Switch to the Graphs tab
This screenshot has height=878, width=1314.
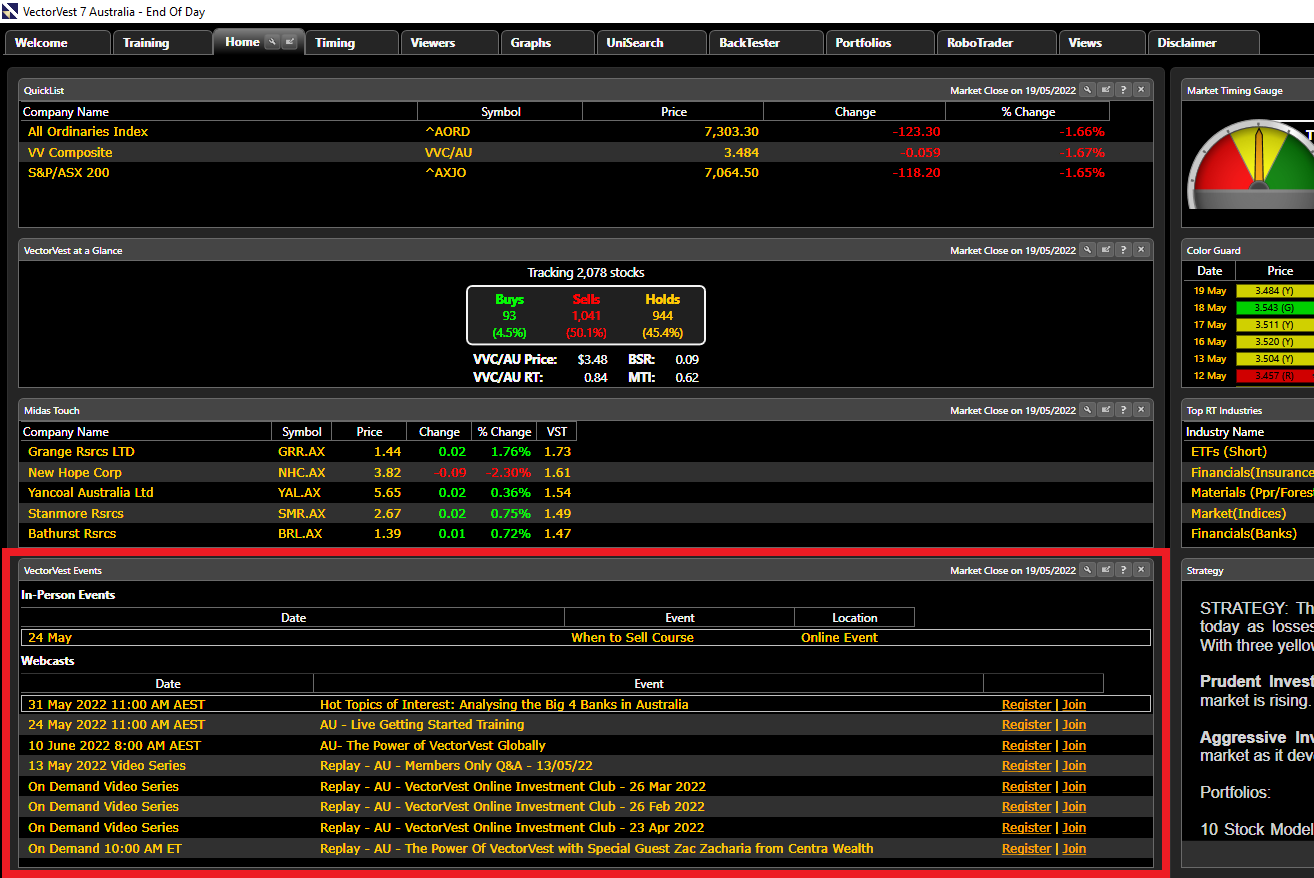pos(547,43)
